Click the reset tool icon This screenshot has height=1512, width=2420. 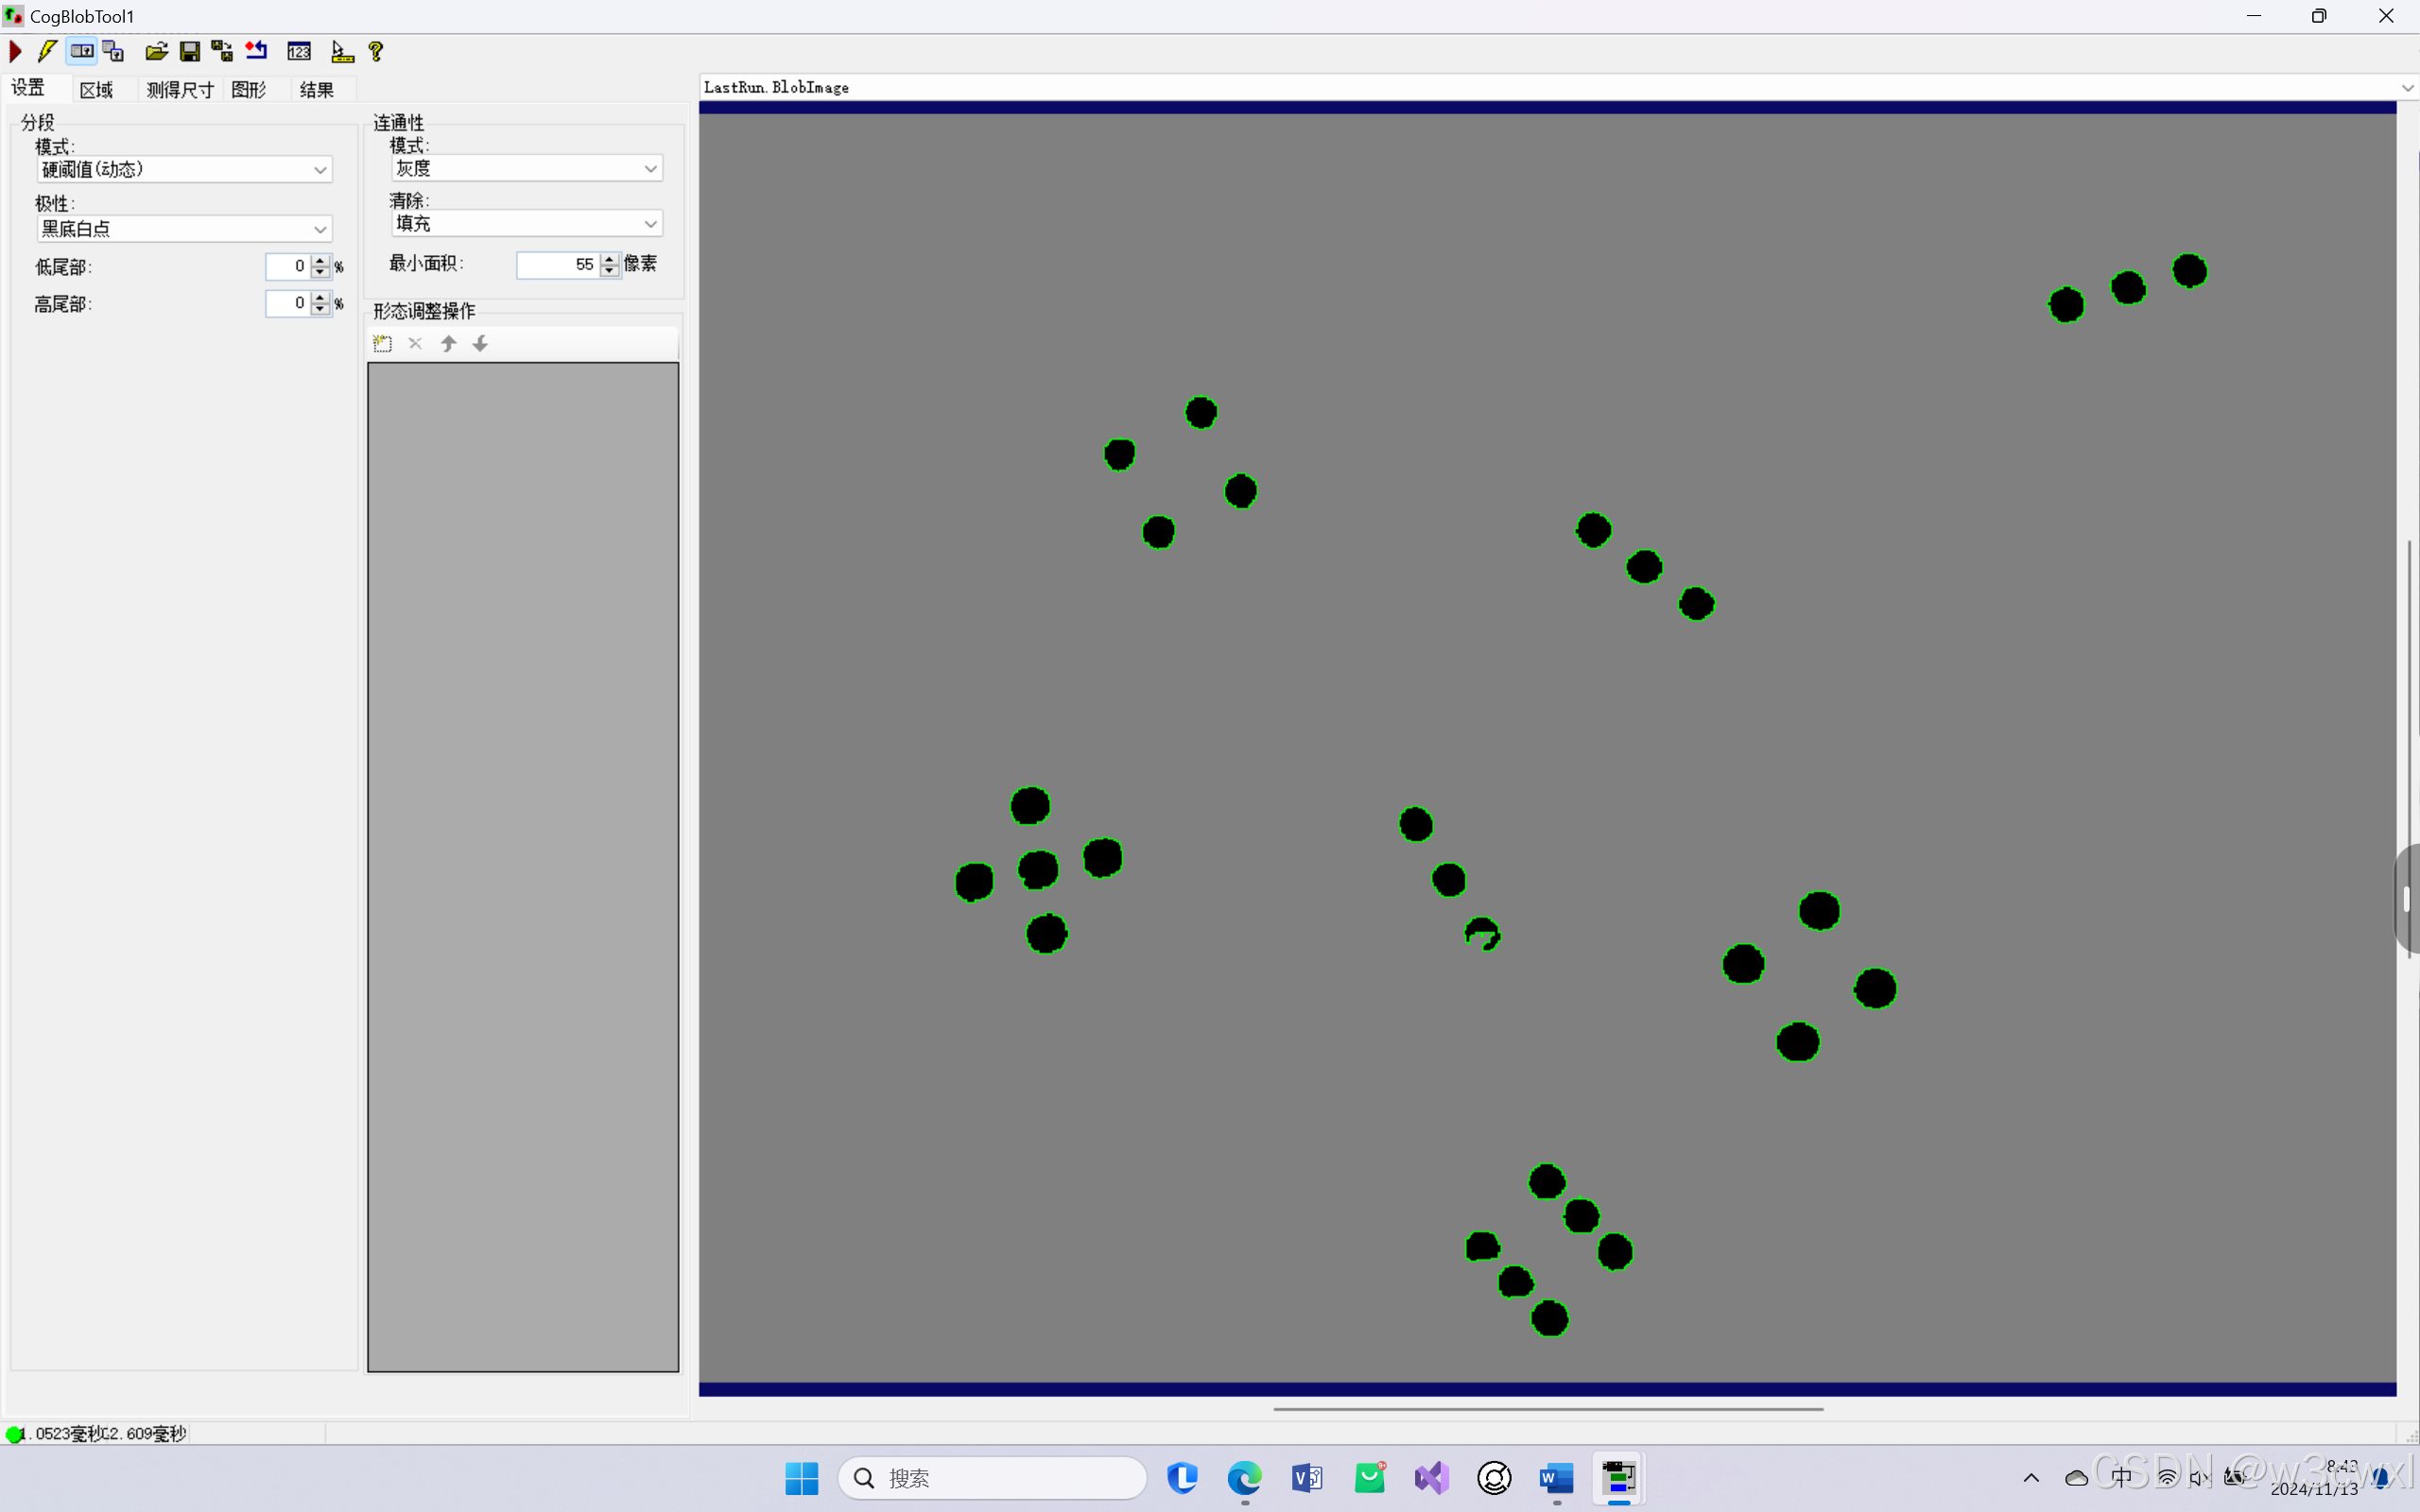(257, 51)
